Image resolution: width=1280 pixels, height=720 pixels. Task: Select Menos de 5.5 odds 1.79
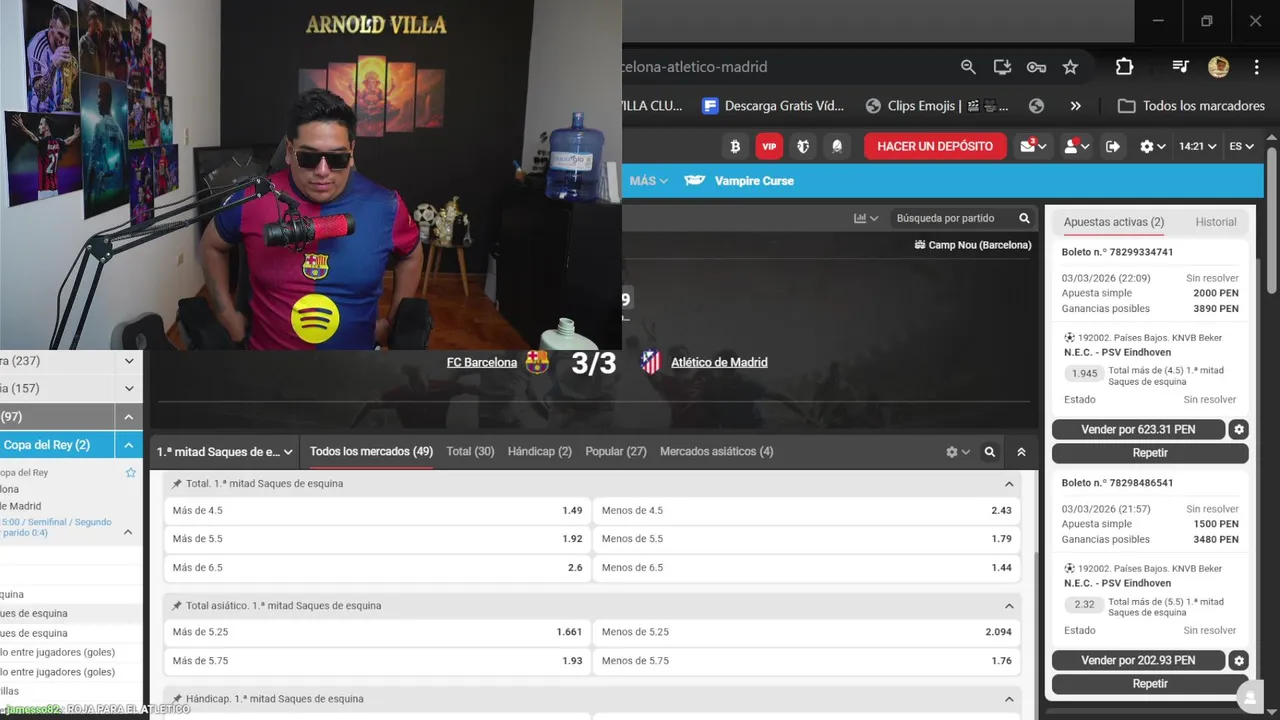[807, 539]
